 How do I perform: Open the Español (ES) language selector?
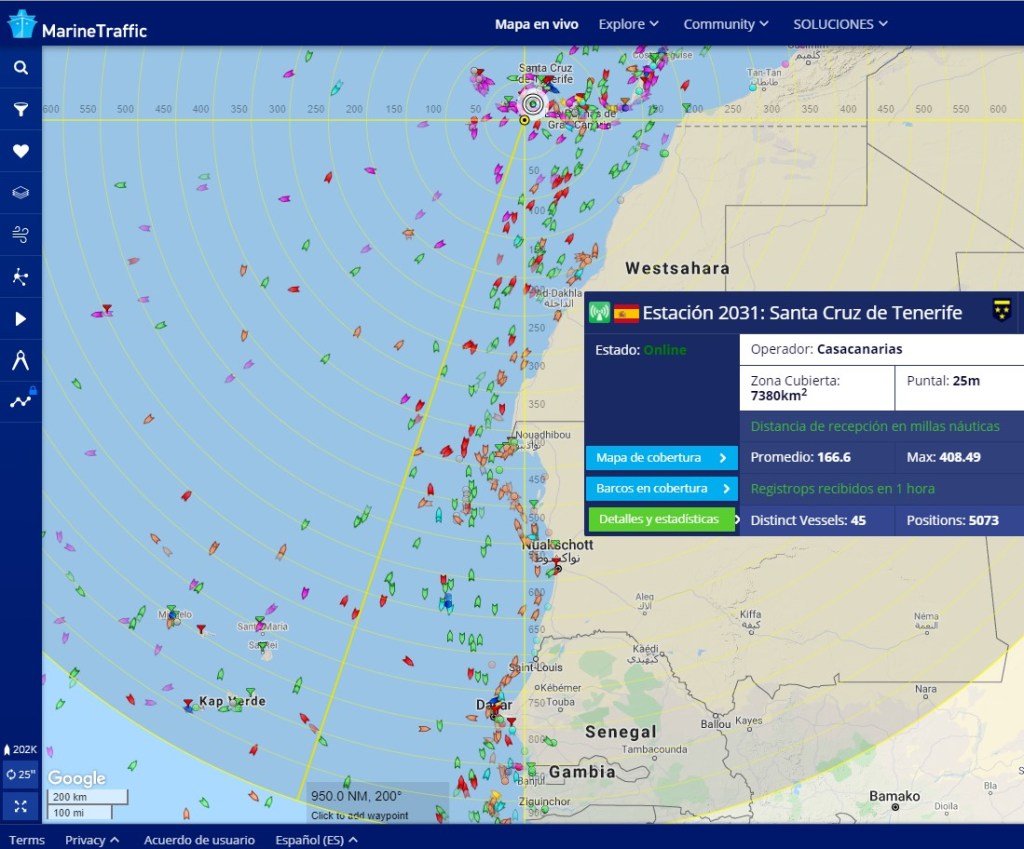pos(316,840)
